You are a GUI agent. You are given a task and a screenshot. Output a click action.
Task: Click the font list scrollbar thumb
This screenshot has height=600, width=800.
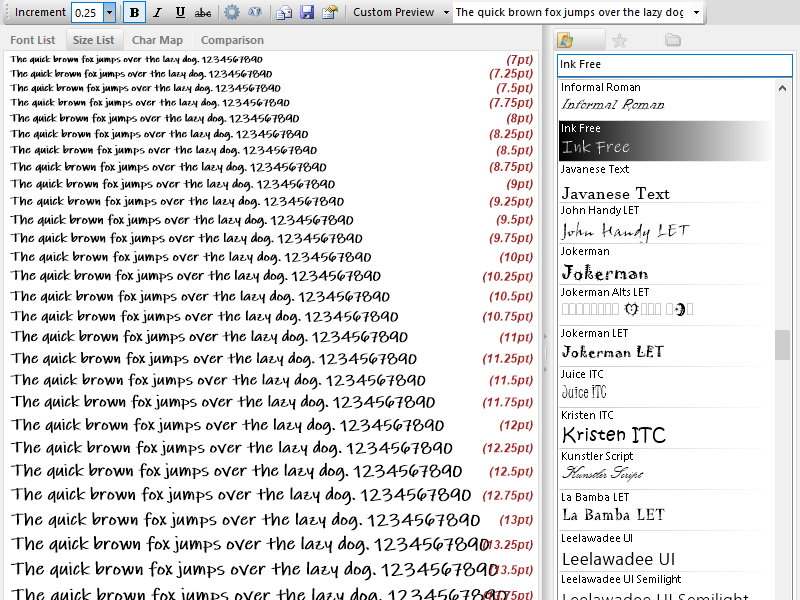pos(783,345)
